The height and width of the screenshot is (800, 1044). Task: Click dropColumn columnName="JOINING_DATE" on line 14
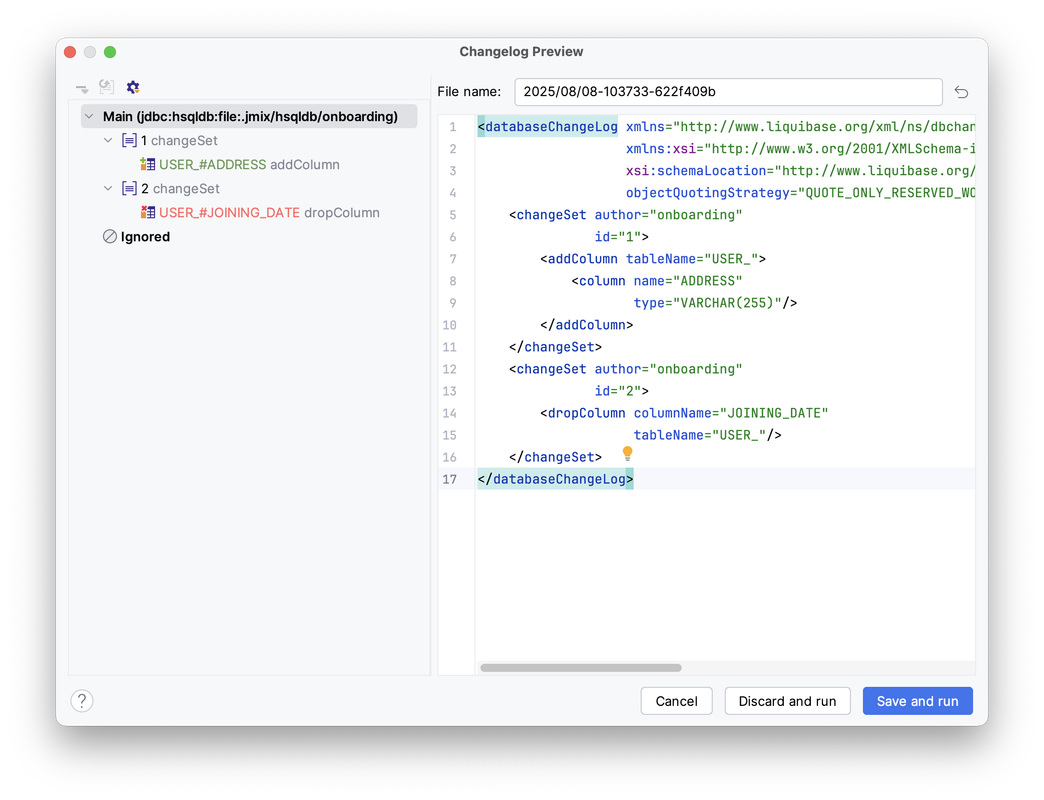pyautogui.click(x=684, y=413)
